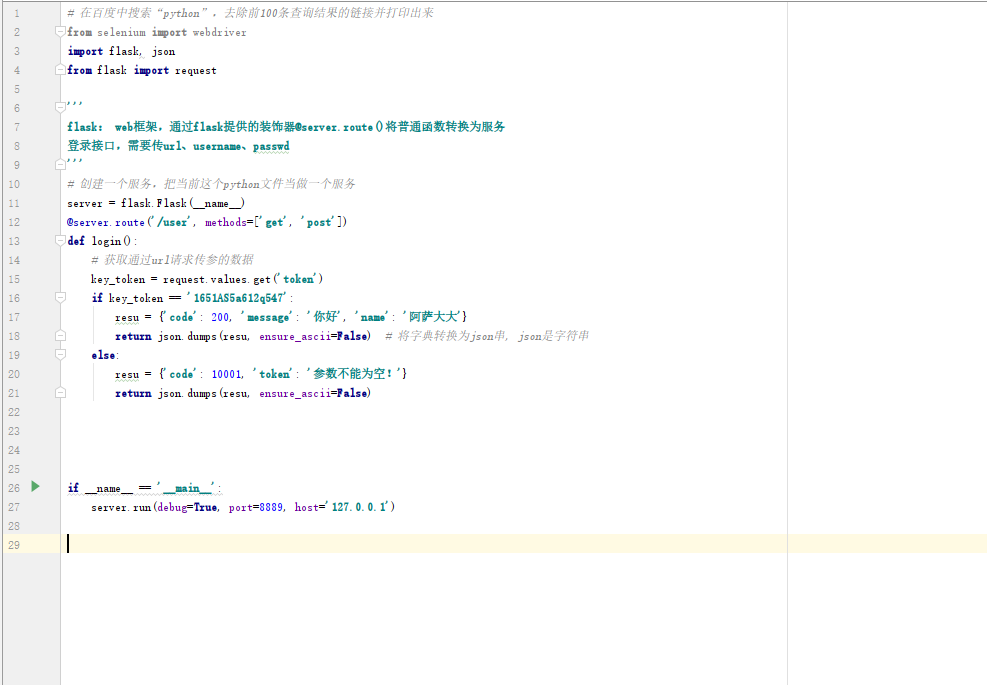Click 'request.values.get' call
The height and width of the screenshot is (685, 987).
point(217,280)
